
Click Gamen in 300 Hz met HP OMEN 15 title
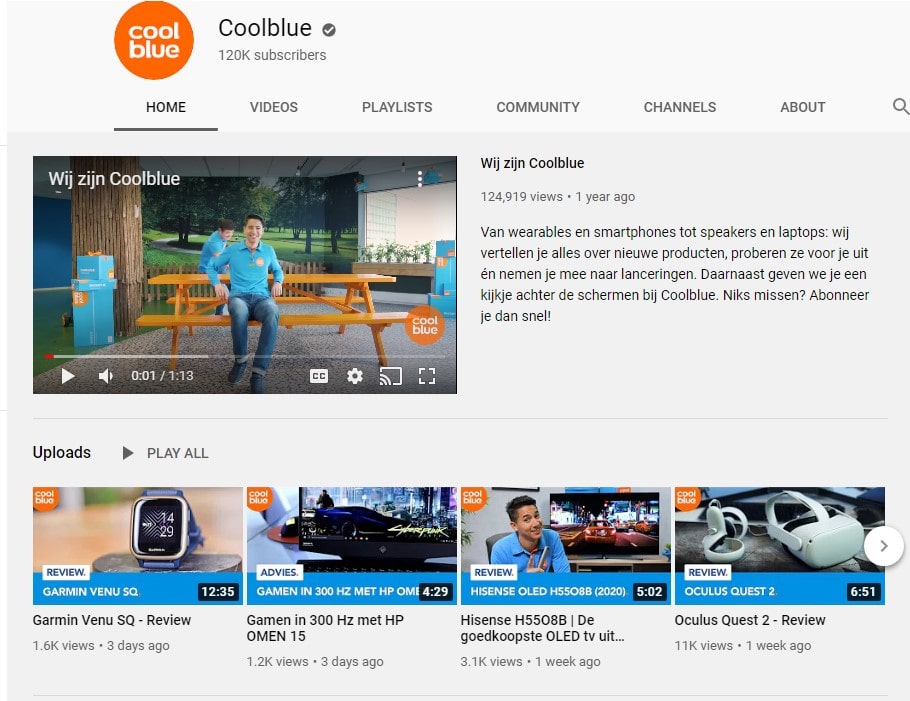click(325, 628)
